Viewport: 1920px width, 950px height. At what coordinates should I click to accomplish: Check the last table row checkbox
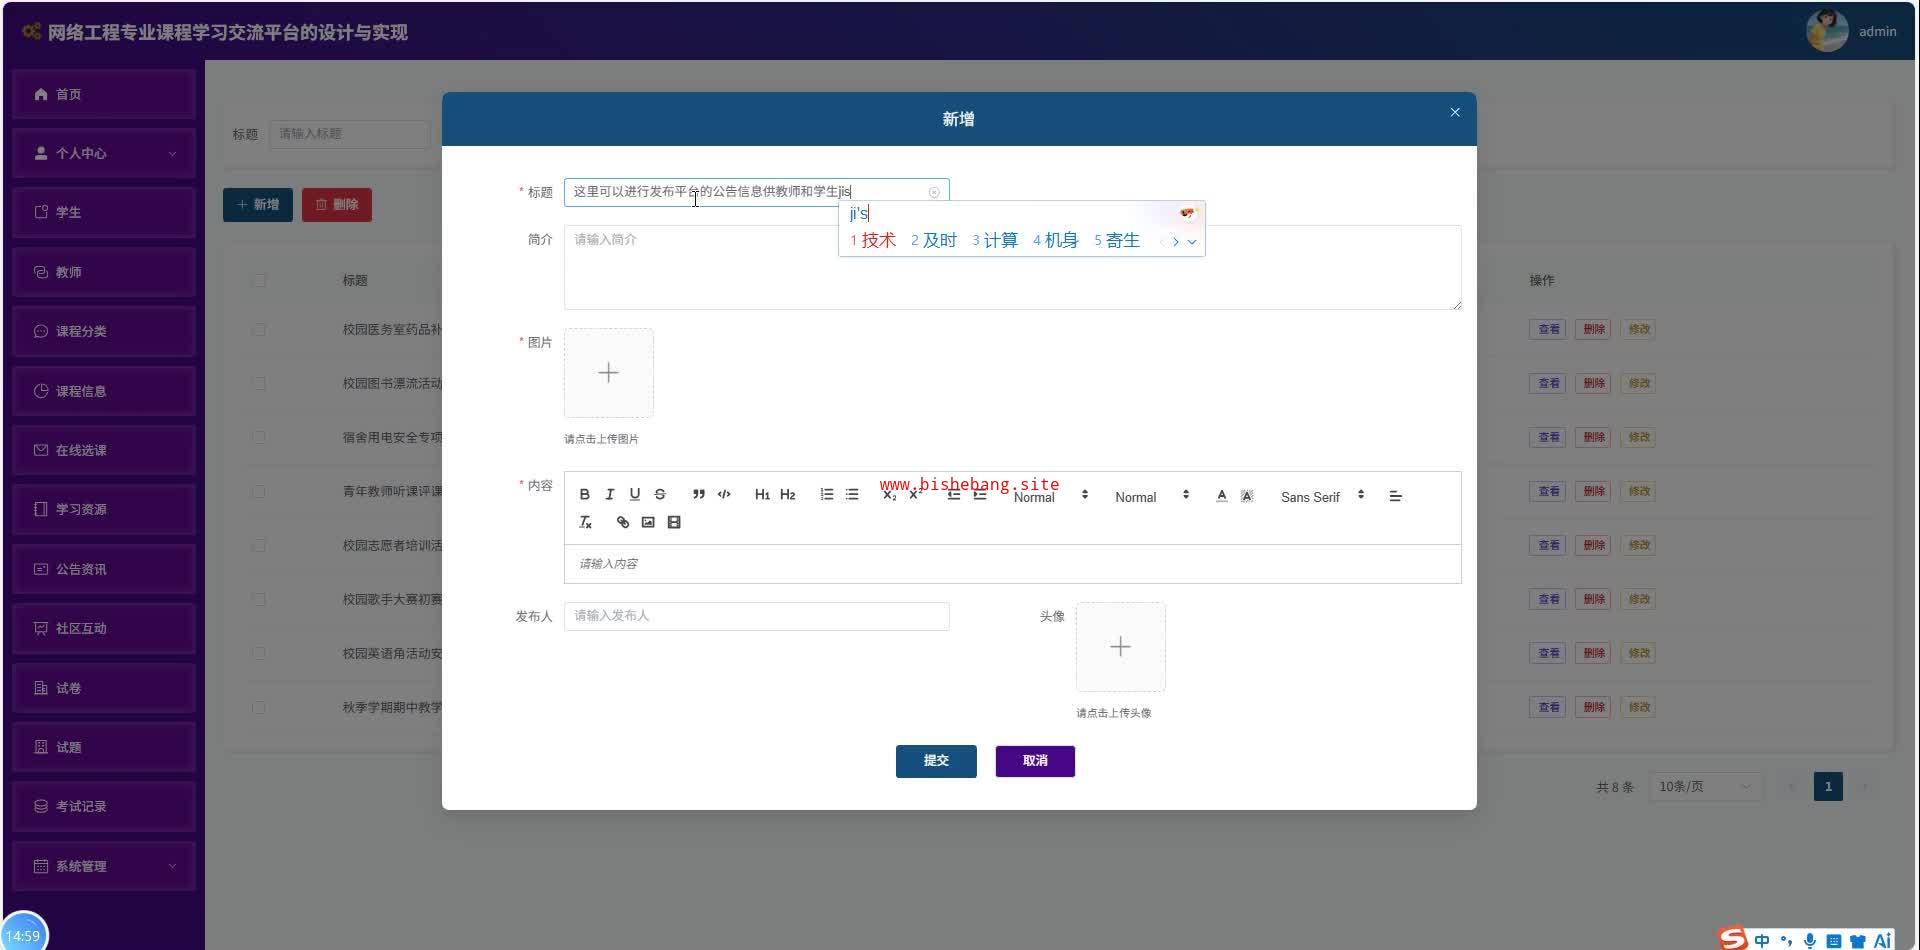pyautogui.click(x=259, y=707)
